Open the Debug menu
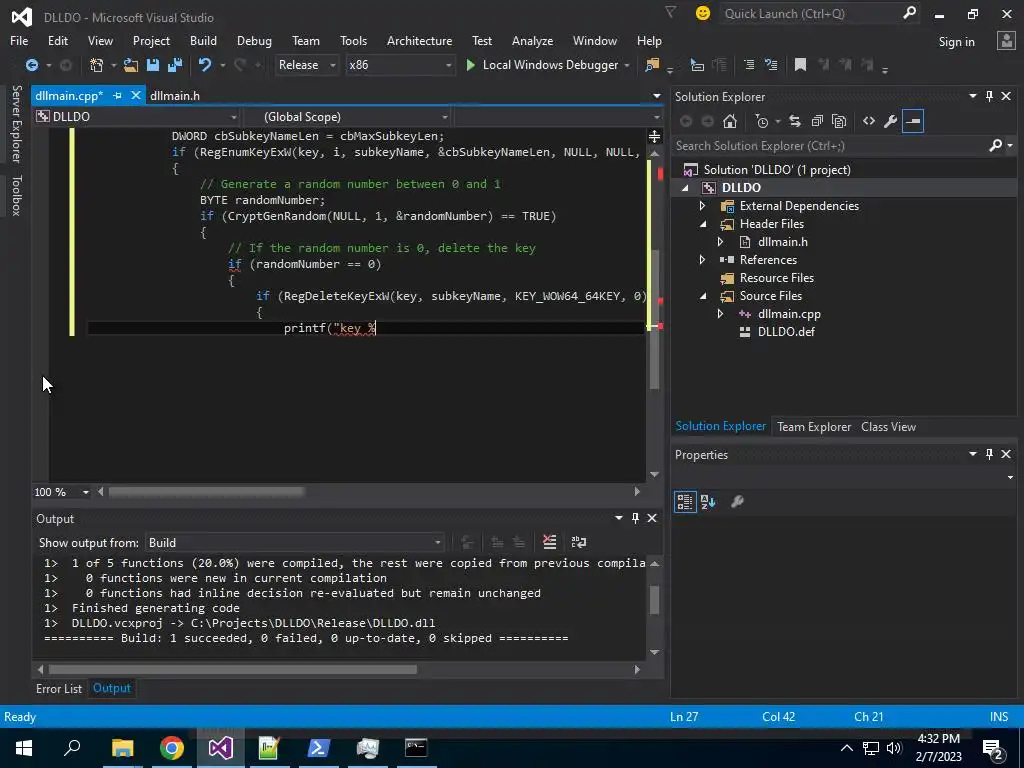This screenshot has height=768, width=1024. click(254, 40)
